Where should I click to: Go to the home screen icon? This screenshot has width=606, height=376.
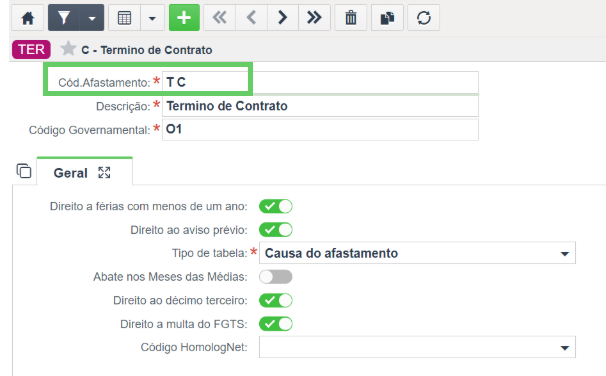[x=27, y=18]
